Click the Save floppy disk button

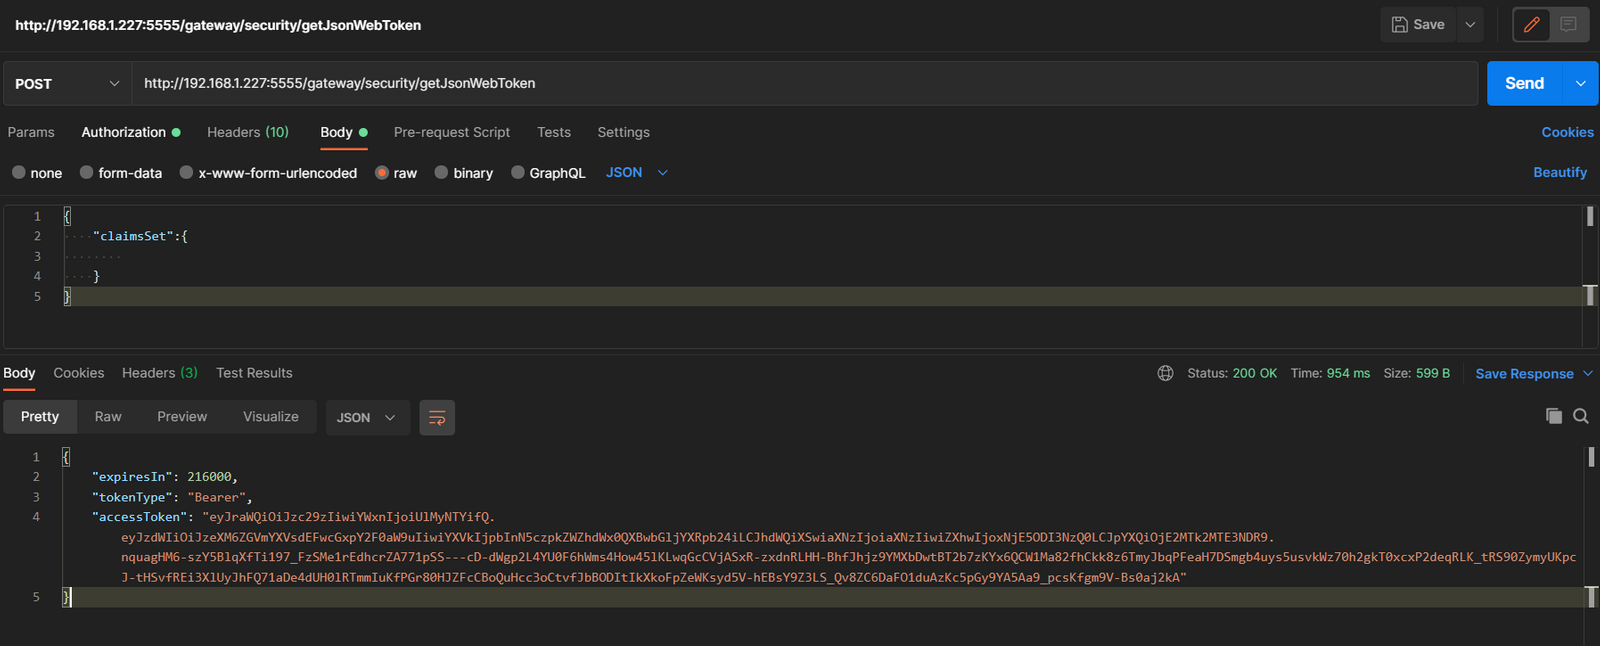1418,25
